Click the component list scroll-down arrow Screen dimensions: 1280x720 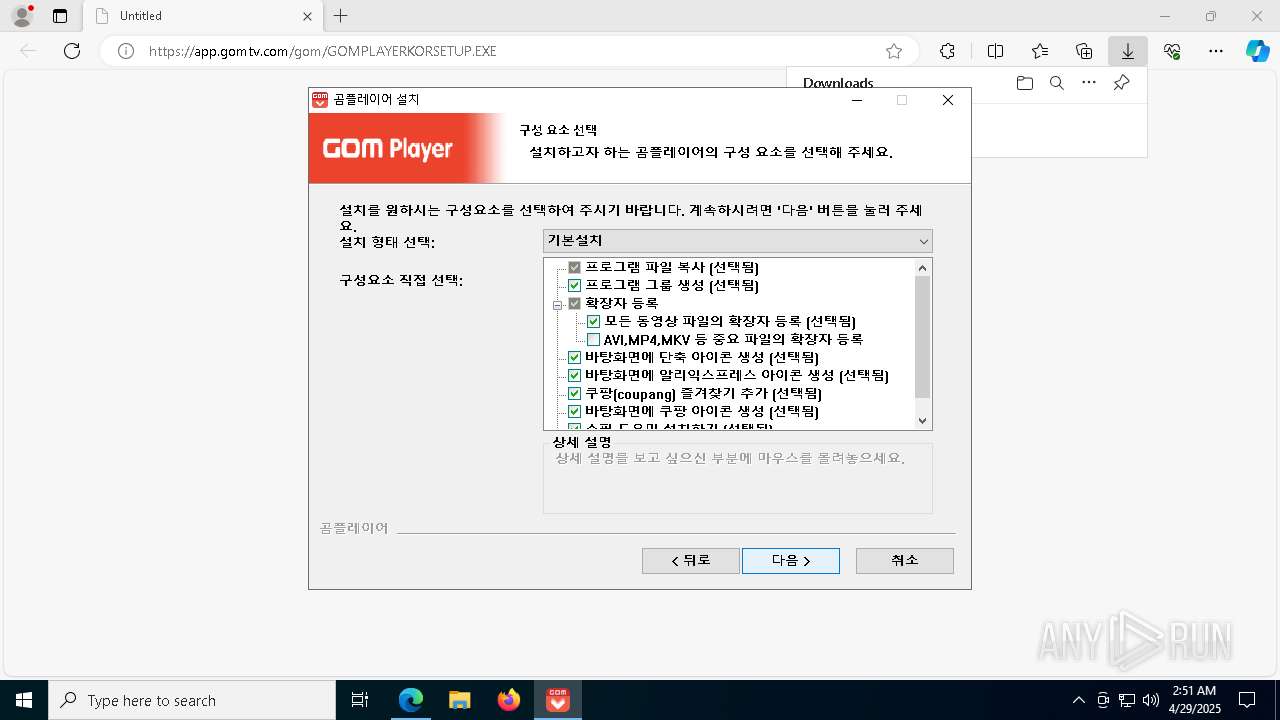click(x=923, y=421)
